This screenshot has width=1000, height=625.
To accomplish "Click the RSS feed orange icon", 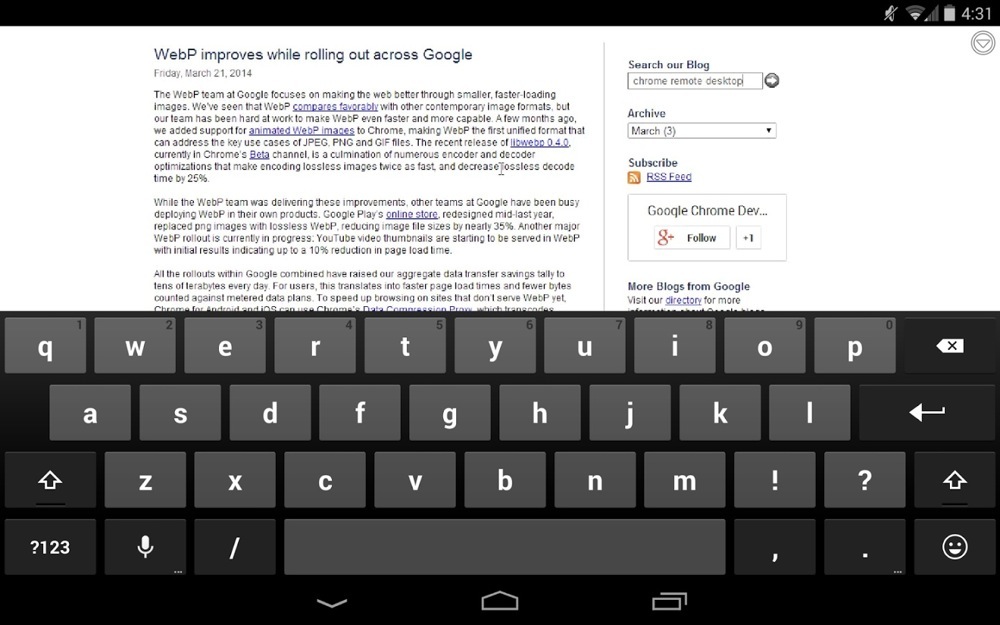I will point(634,178).
